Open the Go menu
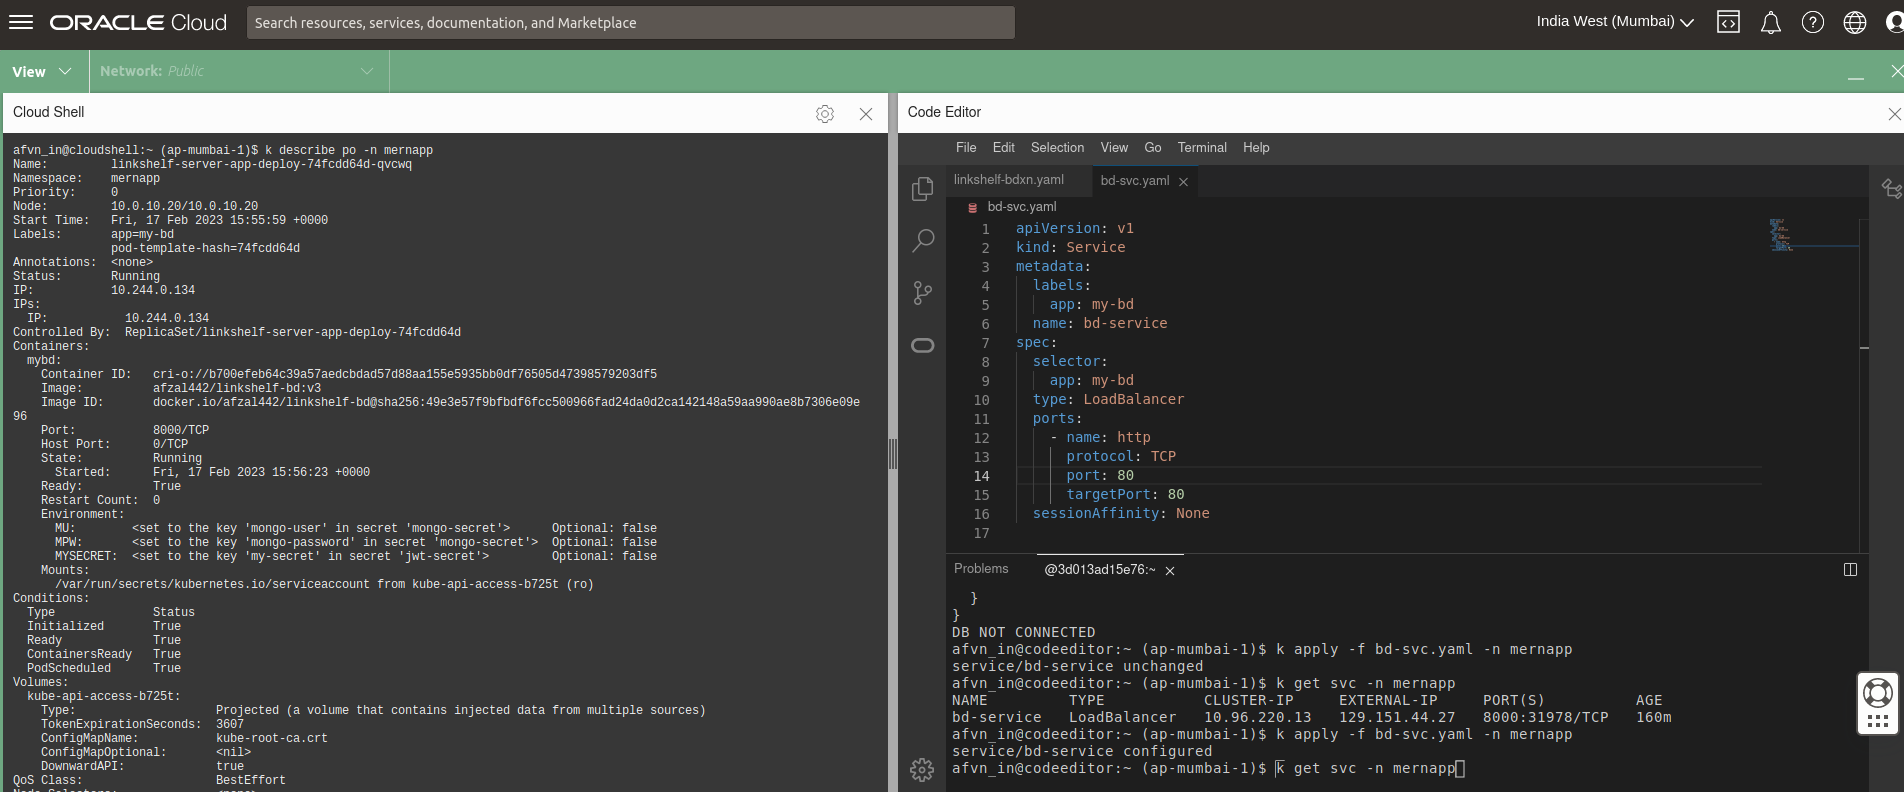Screen dimensions: 1904x792 [1153, 147]
